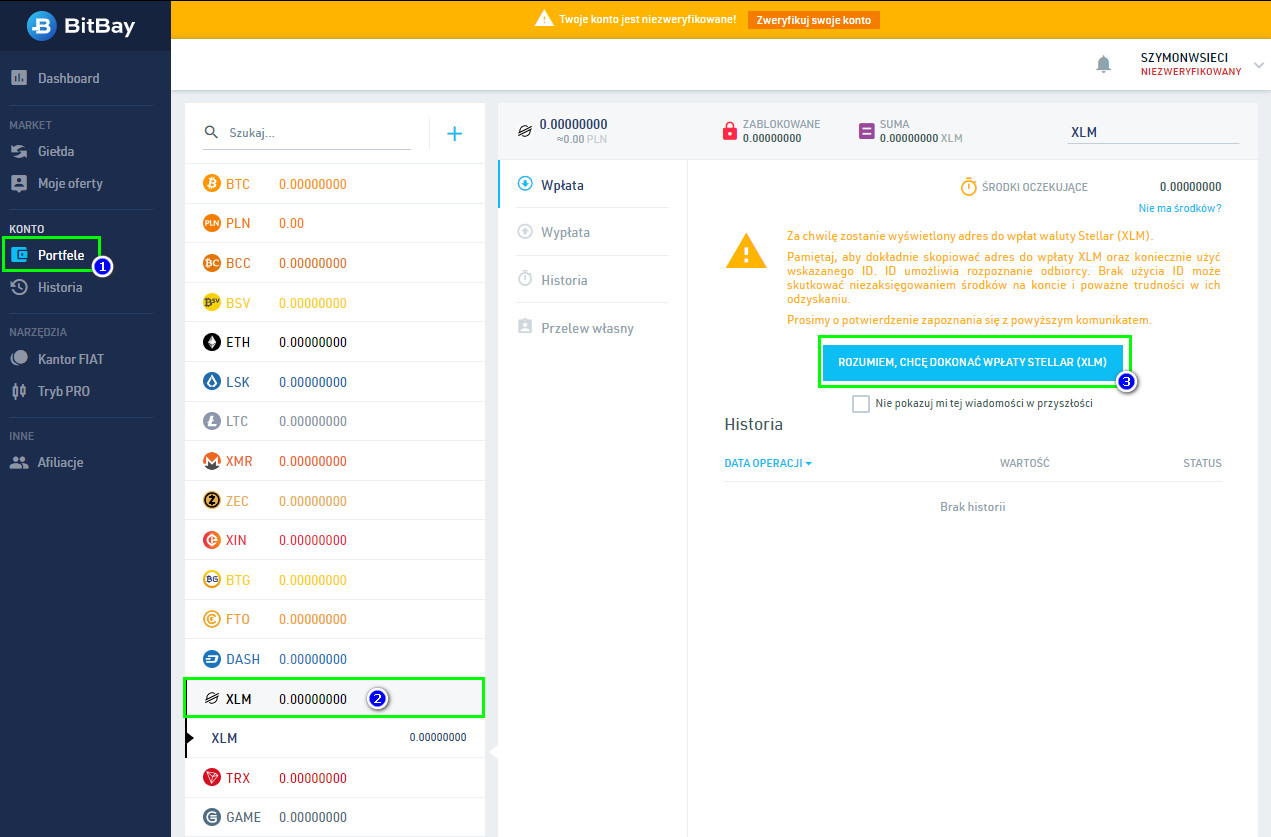Open Portfele in the sidebar
The height and width of the screenshot is (837, 1271).
click(48, 255)
